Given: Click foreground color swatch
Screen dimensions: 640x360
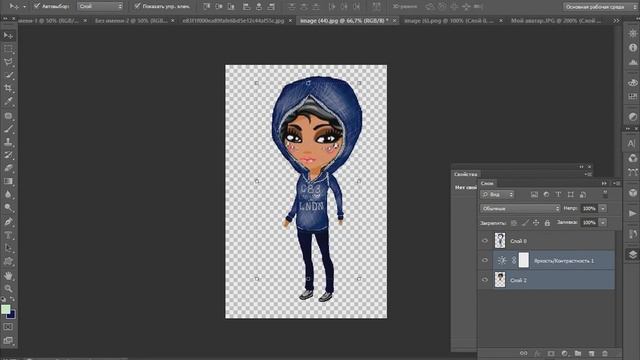Looking at the screenshot, I should click(x=5, y=309).
